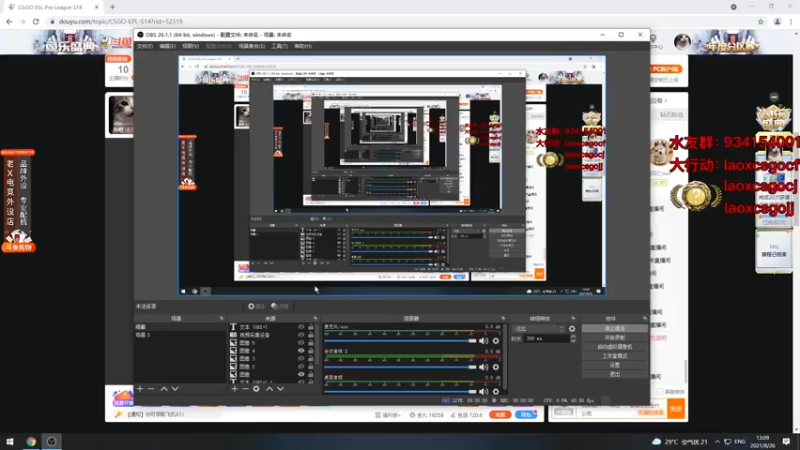Decrease transition duration with down arrow
Screen dimensions: 800x450
573,341
